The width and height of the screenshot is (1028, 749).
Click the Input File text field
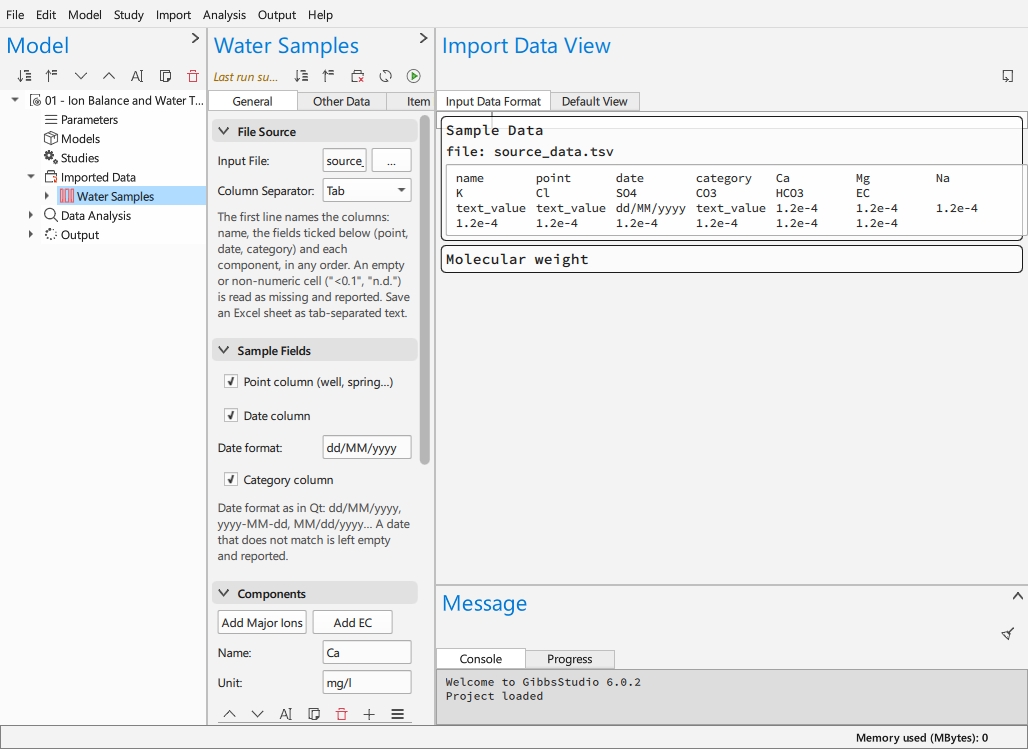[345, 161]
